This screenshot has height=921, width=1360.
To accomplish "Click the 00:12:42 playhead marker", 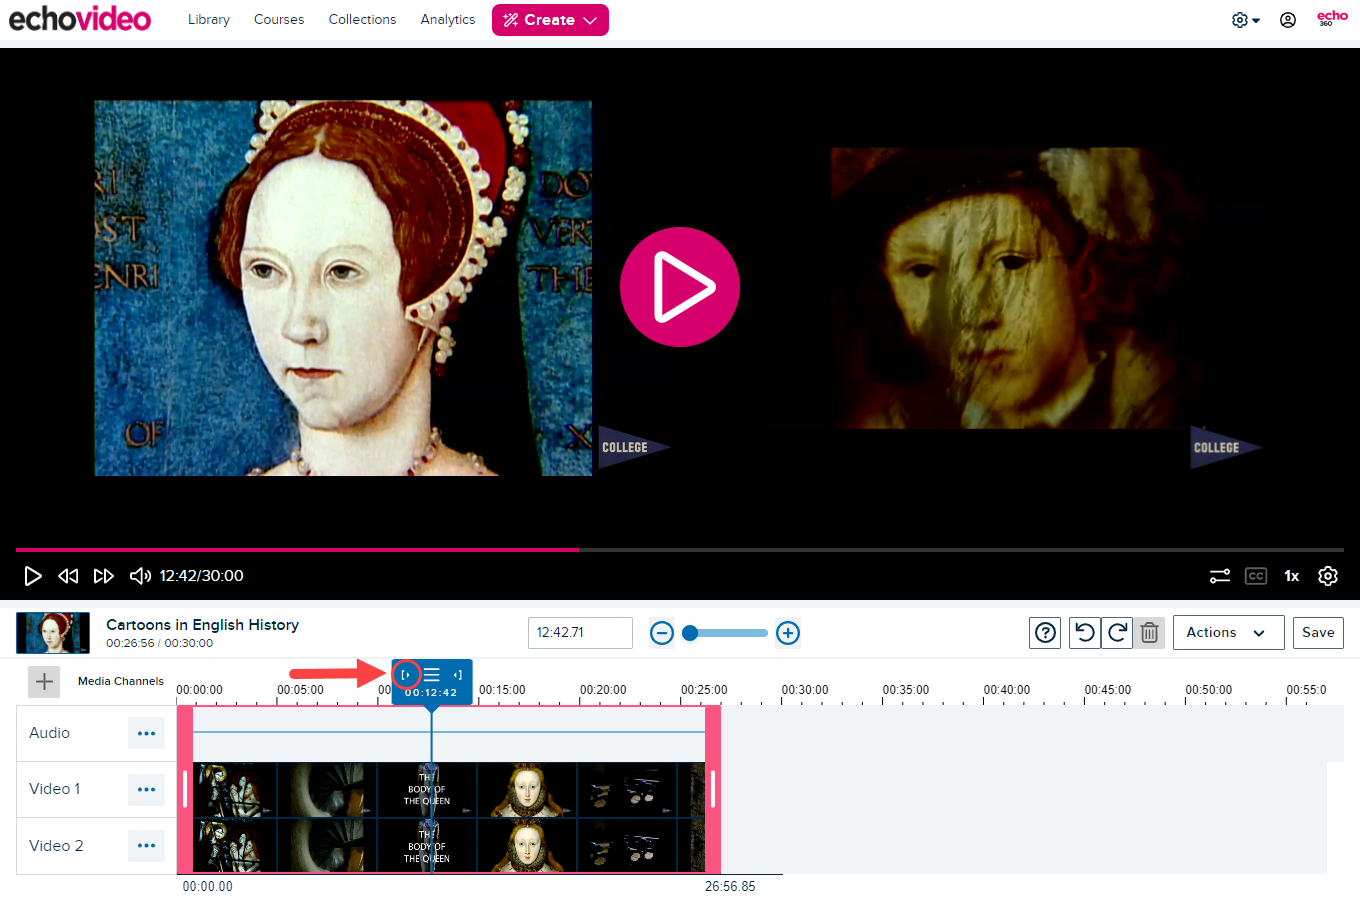I will pos(431,692).
